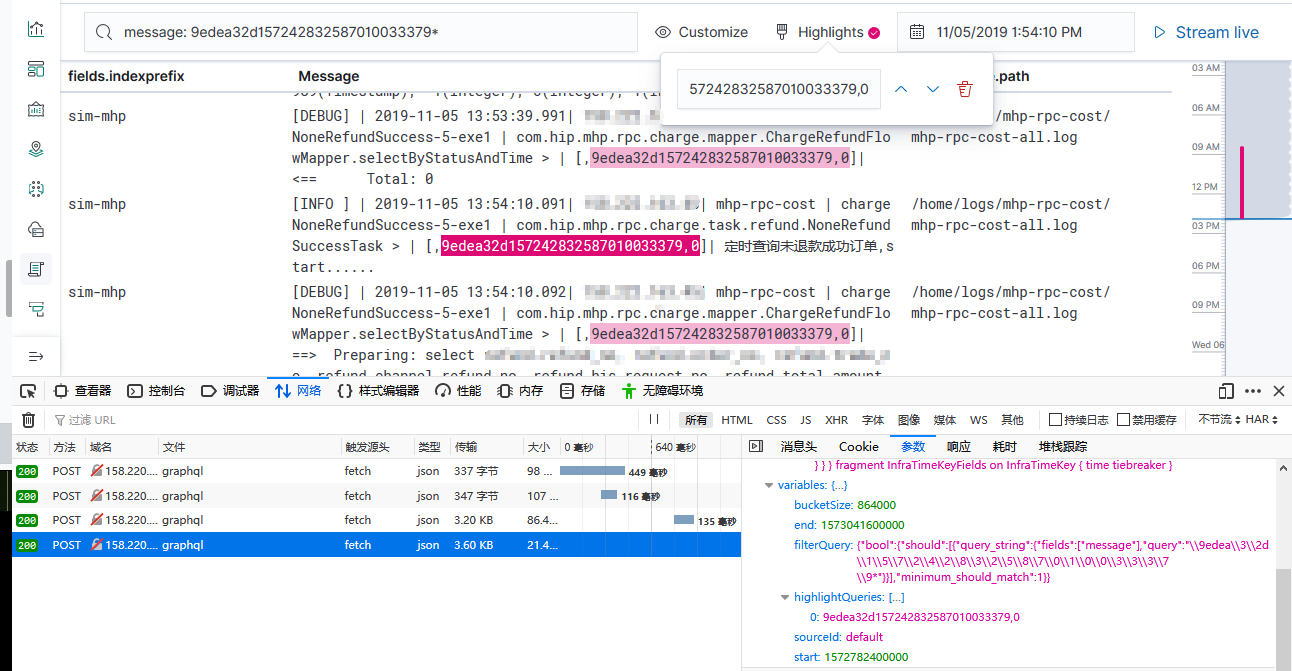Pause network recording in devtools

coord(654,420)
